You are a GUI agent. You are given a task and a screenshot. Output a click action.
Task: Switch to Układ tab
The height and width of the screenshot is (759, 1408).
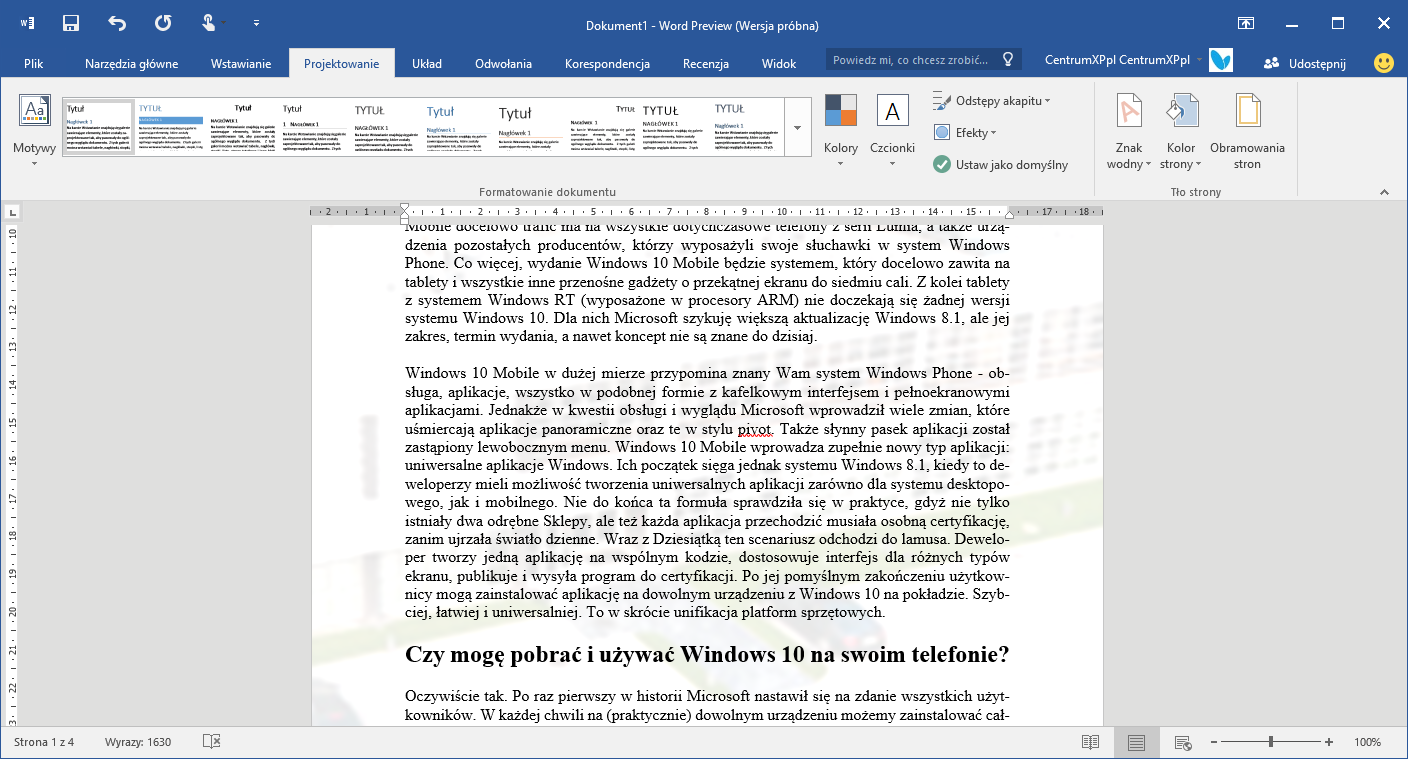tap(427, 63)
